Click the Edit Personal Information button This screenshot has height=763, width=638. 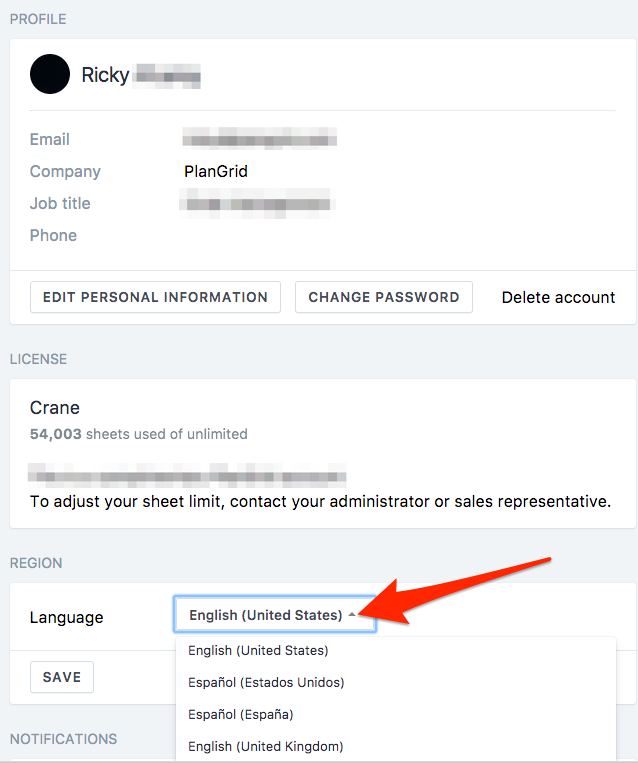(155, 297)
